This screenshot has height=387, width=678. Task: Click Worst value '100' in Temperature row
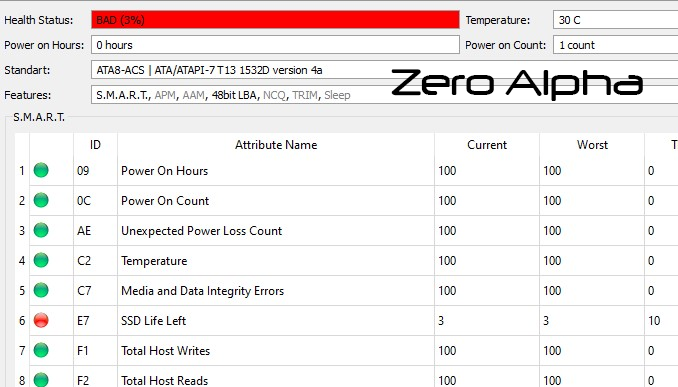pyautogui.click(x=552, y=261)
